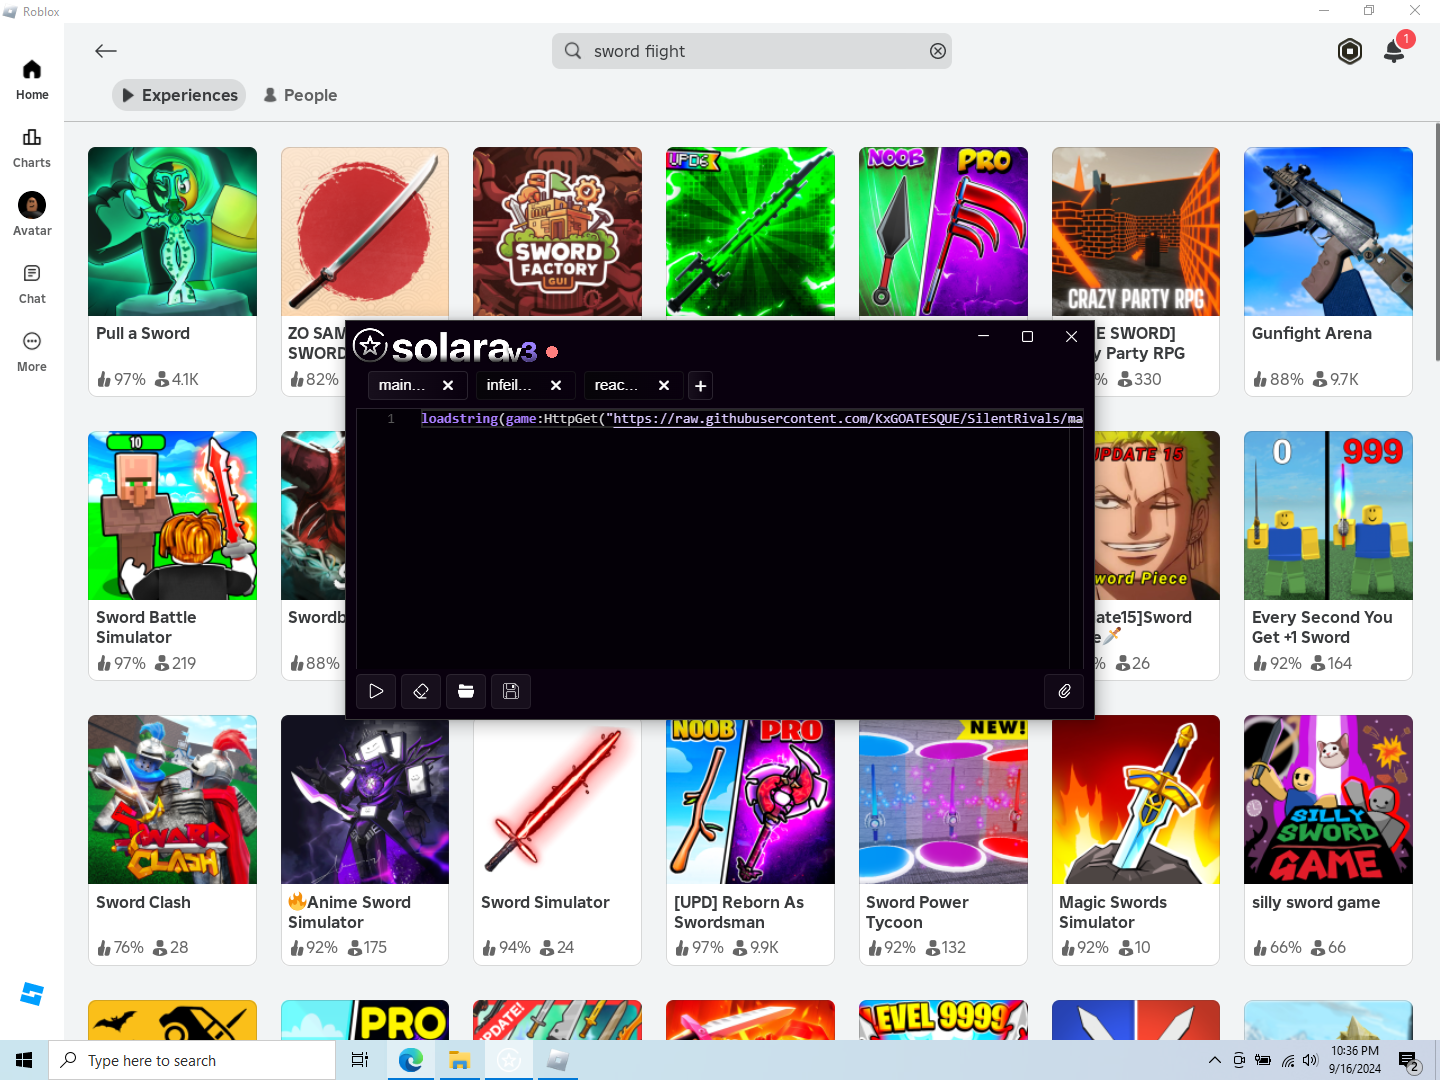Open the Windows Start menu
This screenshot has height=1080, width=1440.
tap(24, 1060)
